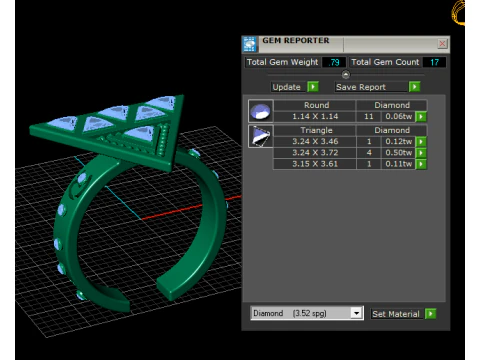Click the Diamond label in Round row
480x360 pixels.
point(392,105)
